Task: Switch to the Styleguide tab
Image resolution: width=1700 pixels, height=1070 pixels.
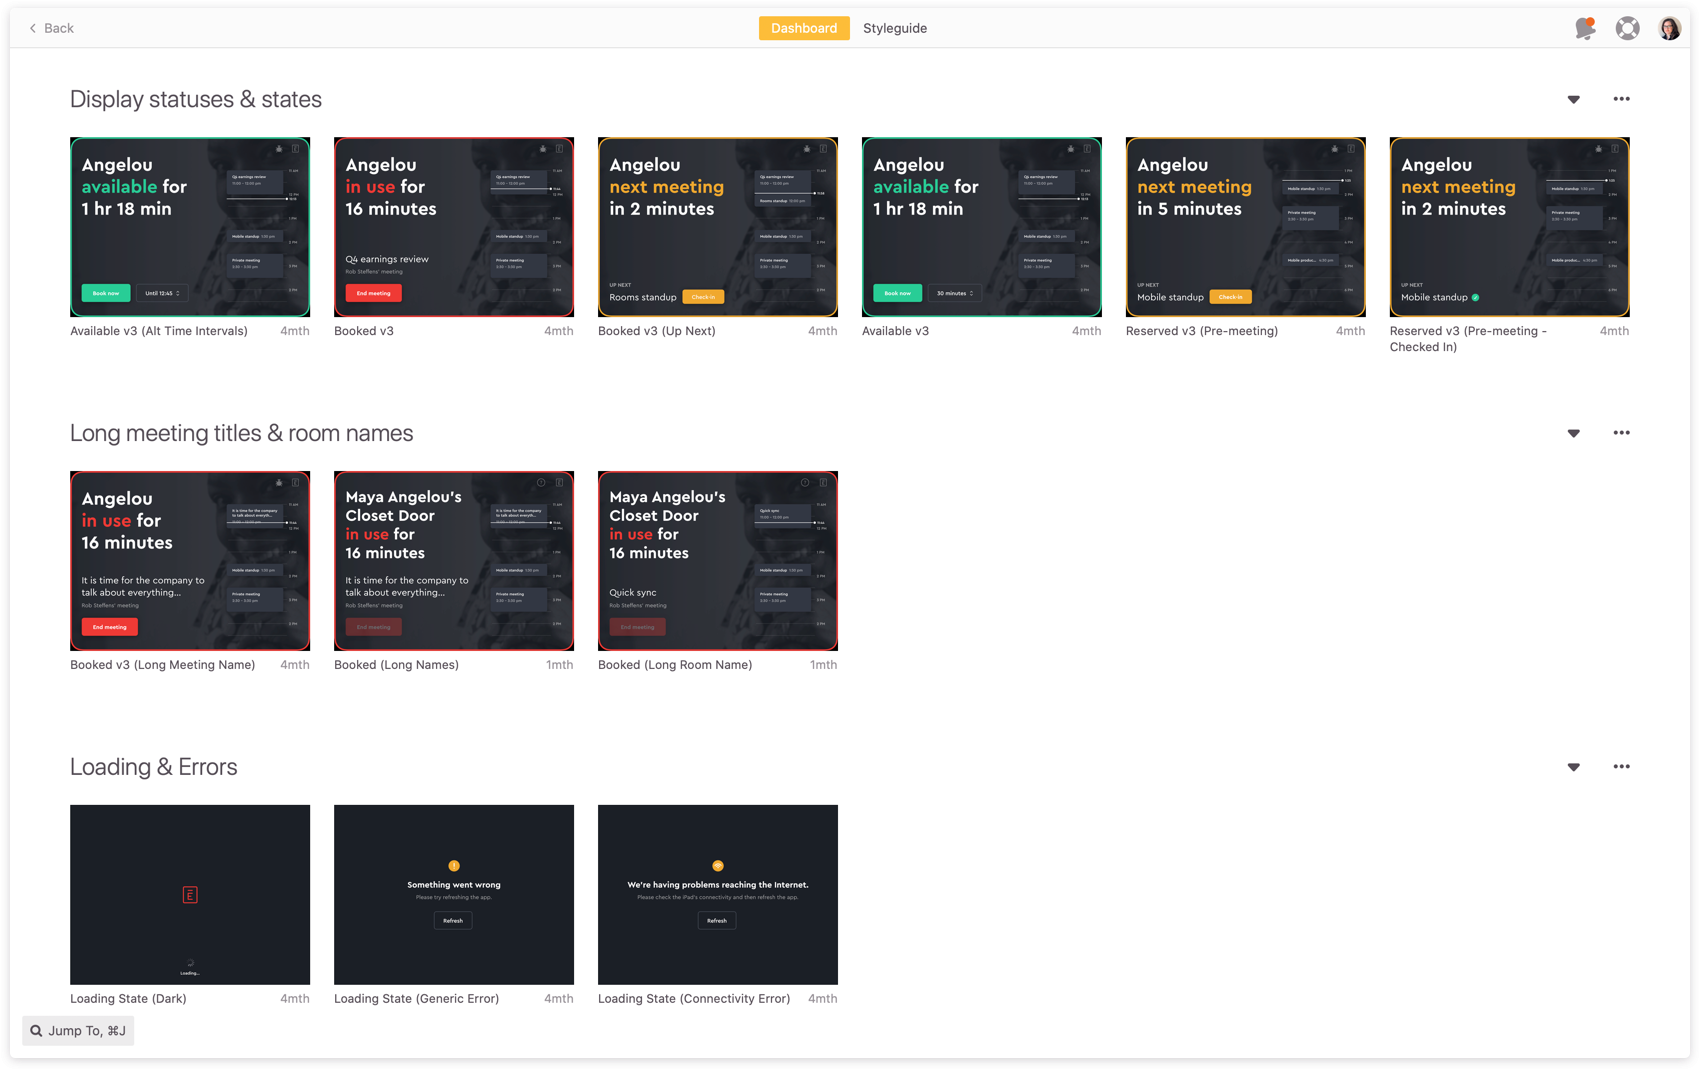Action: click(x=895, y=28)
